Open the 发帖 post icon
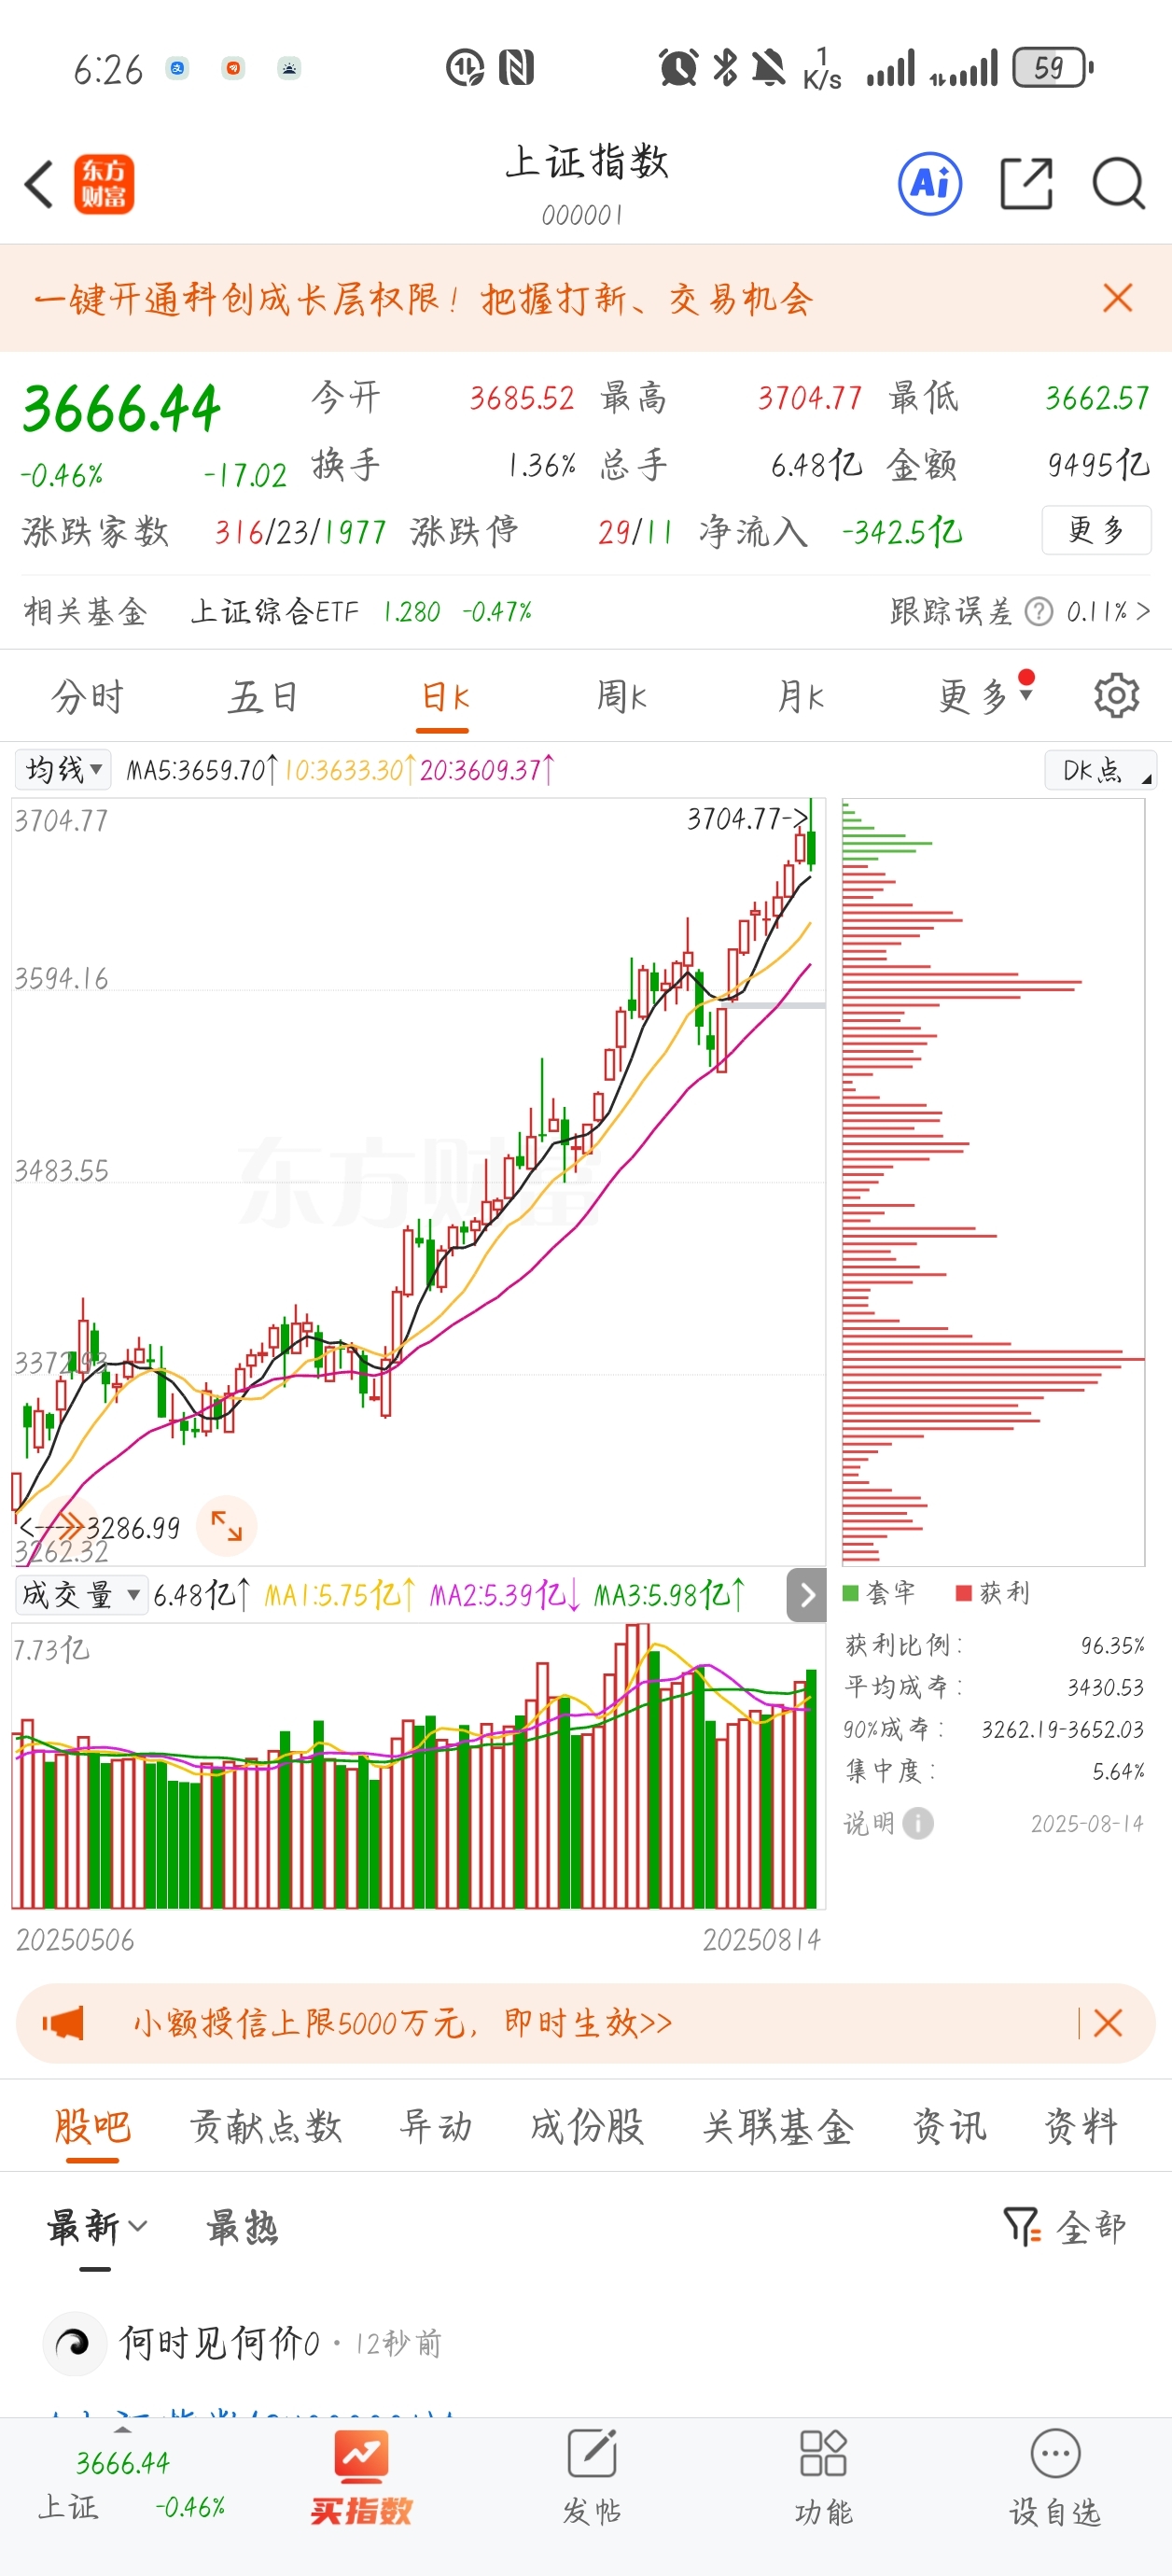The image size is (1172, 2576). (591, 2478)
